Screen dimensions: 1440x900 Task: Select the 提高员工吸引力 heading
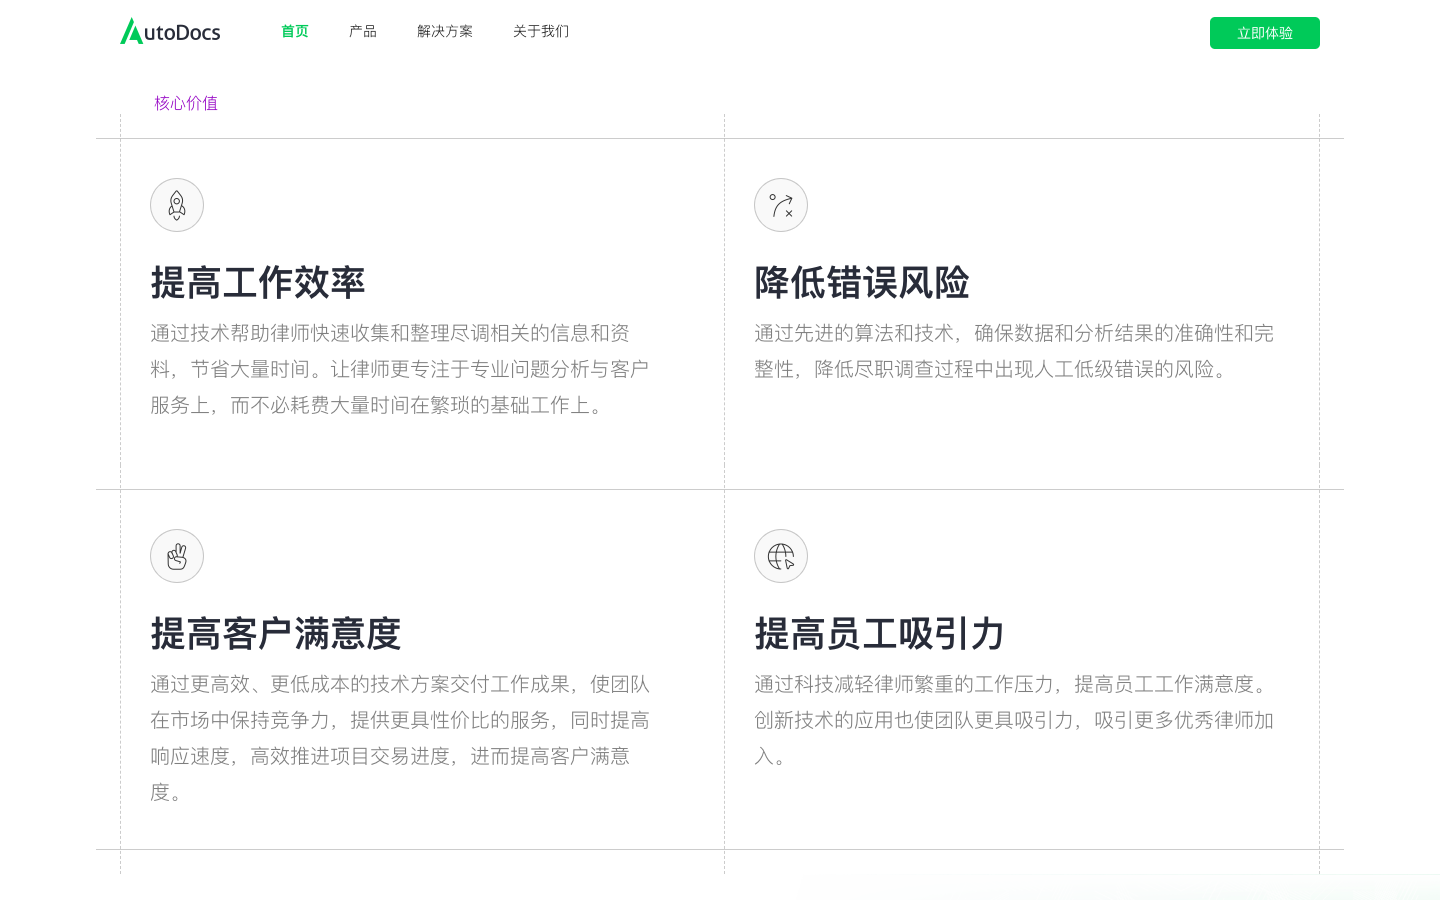point(879,634)
